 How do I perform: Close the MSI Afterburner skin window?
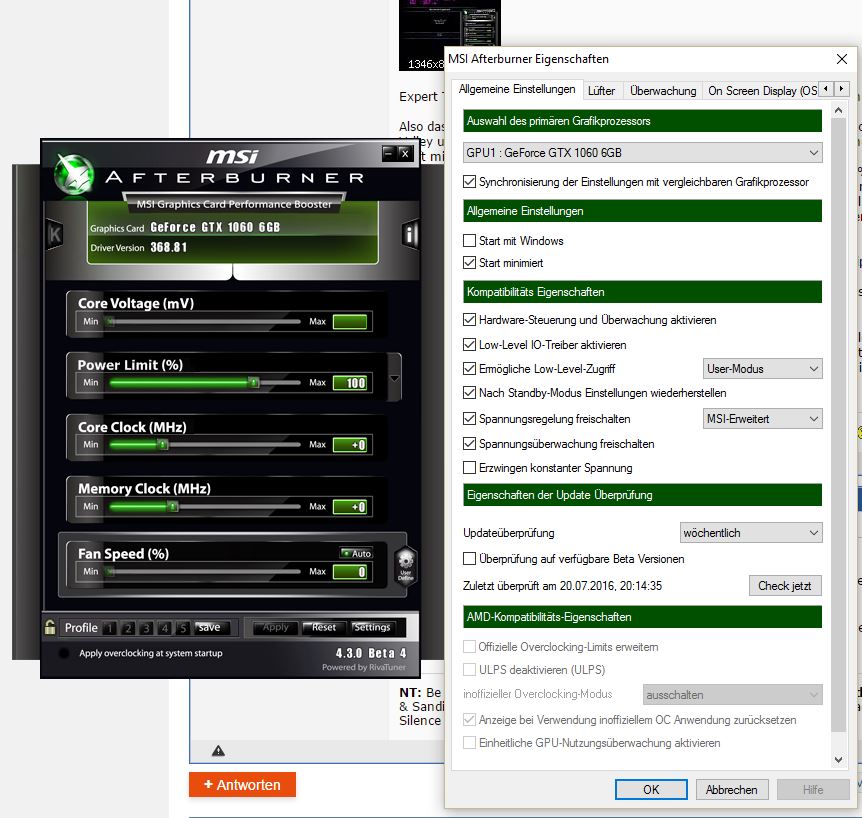click(x=405, y=153)
